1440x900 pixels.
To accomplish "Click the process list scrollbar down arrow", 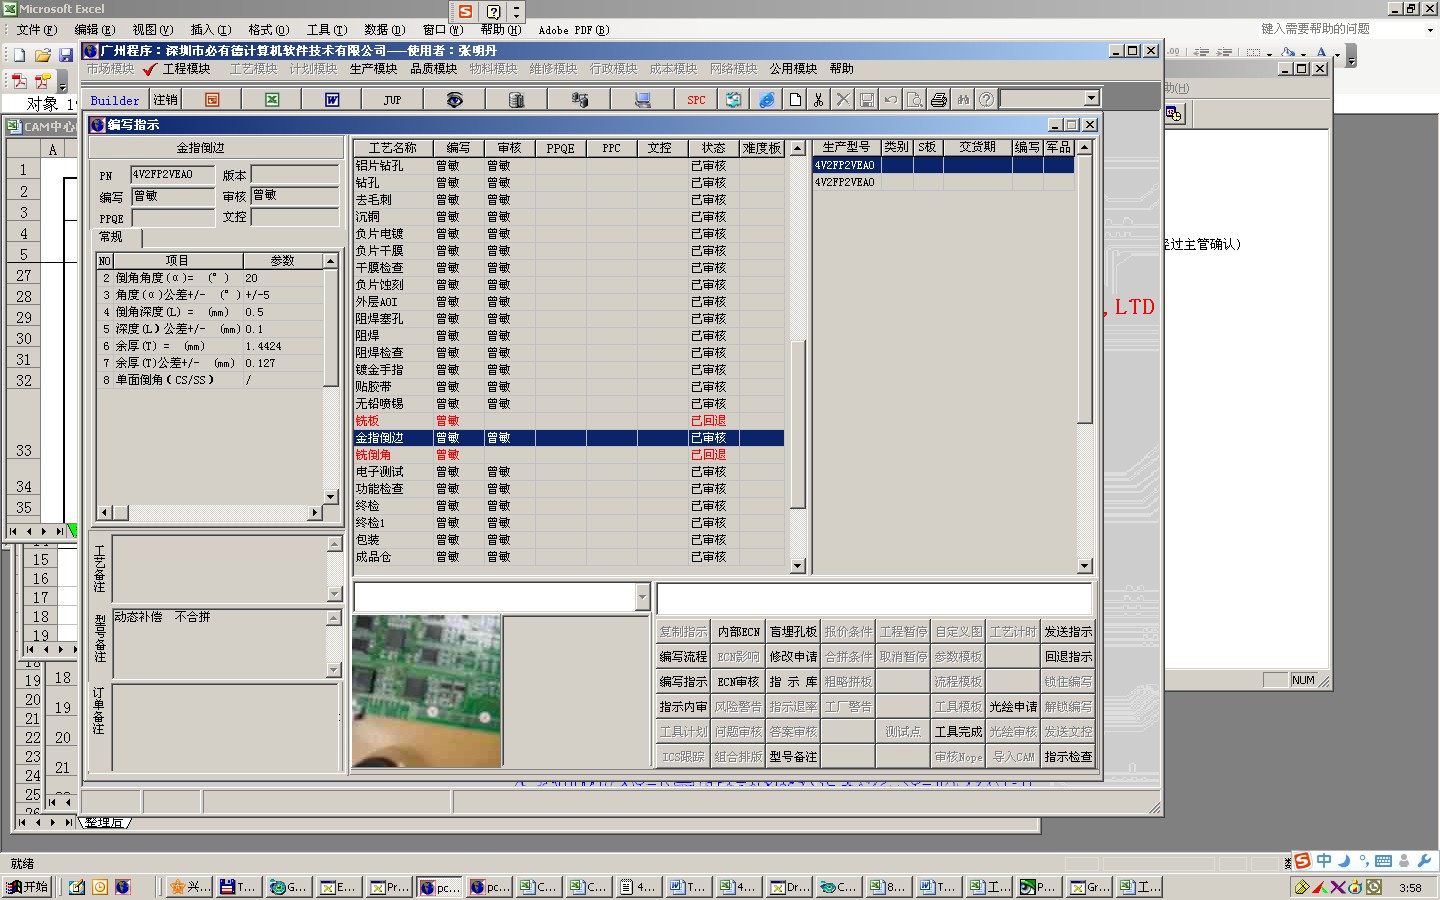I will [798, 566].
